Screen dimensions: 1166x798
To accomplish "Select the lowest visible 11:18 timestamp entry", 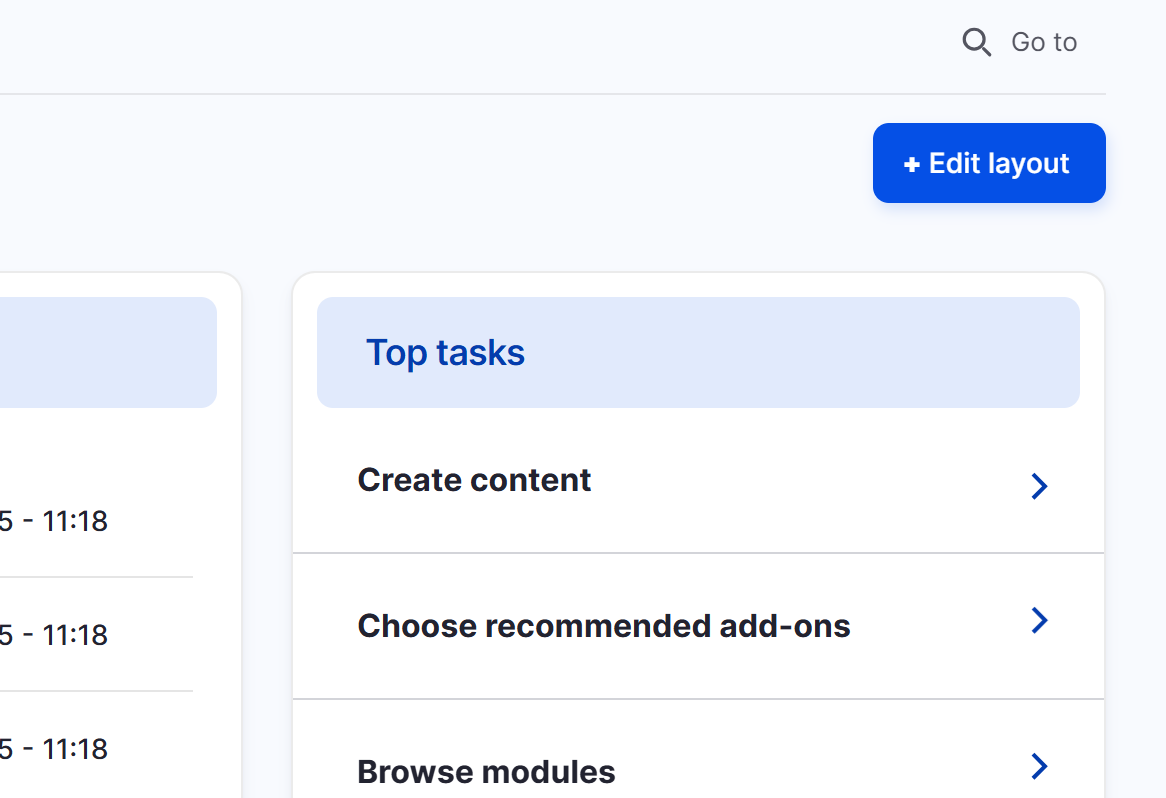I will click(x=54, y=749).
